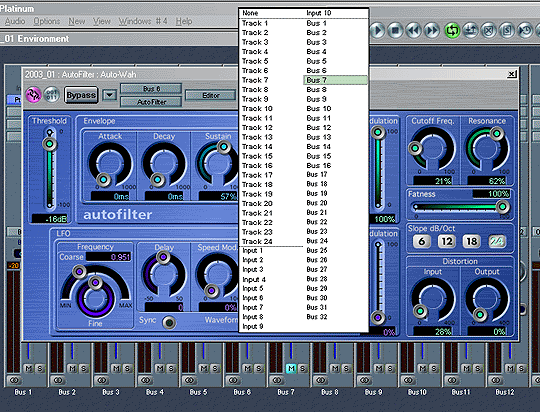Click the Fast Forward transport button
Viewport: 540px width, 412px height.
tap(432, 31)
